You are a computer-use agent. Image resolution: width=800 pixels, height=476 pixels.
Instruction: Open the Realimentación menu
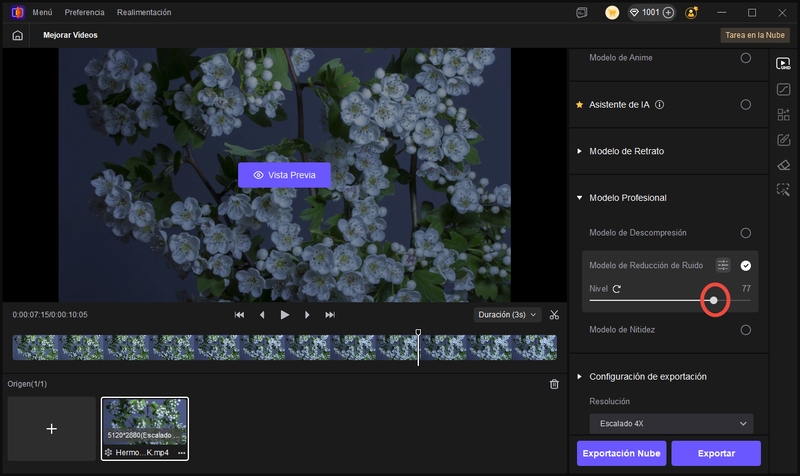tap(144, 12)
